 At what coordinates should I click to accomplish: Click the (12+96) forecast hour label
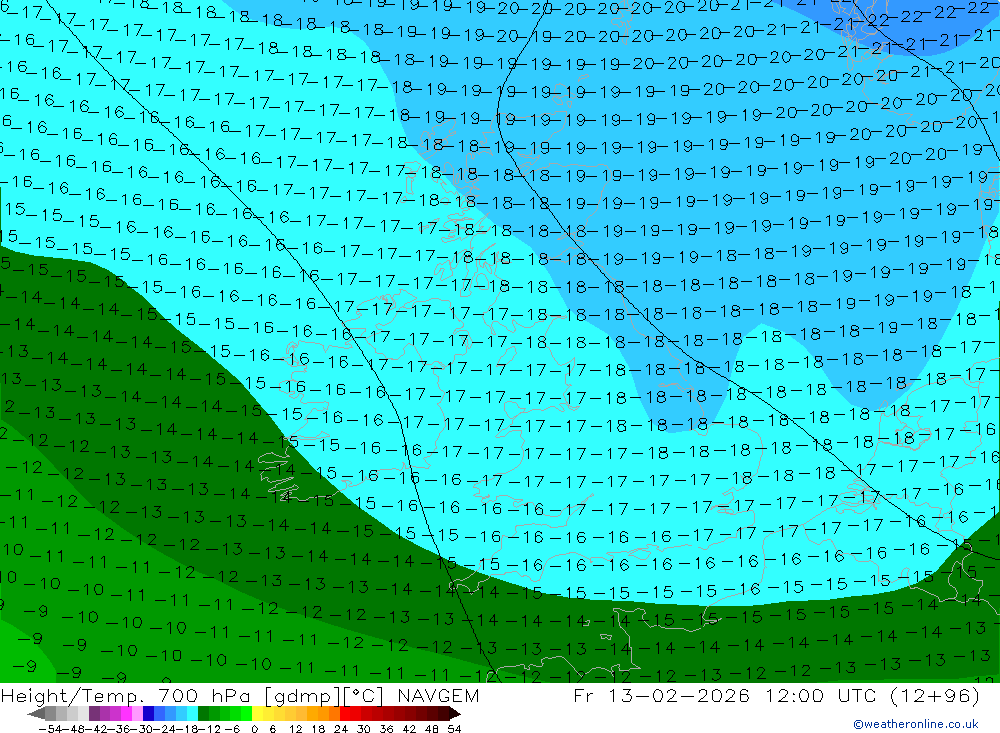tap(934, 696)
